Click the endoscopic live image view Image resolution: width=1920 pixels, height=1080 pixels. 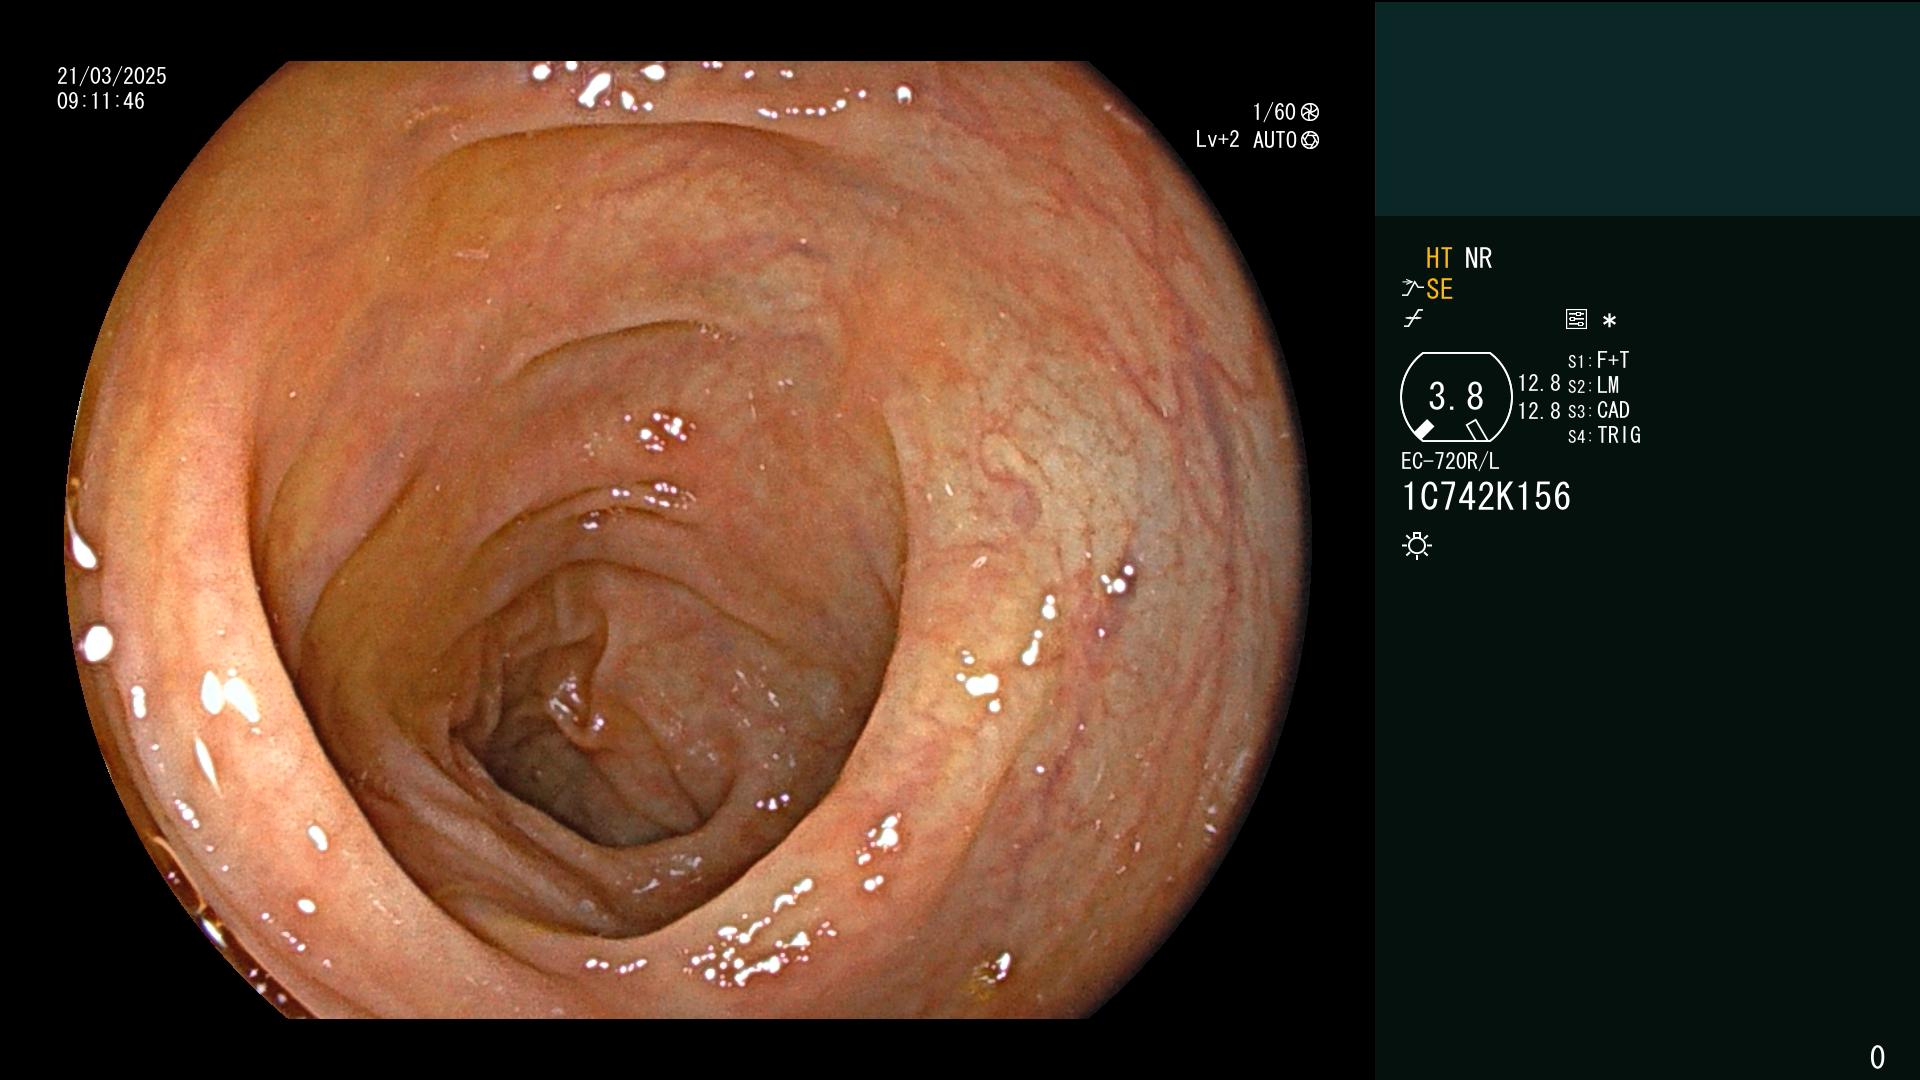pyautogui.click(x=688, y=540)
